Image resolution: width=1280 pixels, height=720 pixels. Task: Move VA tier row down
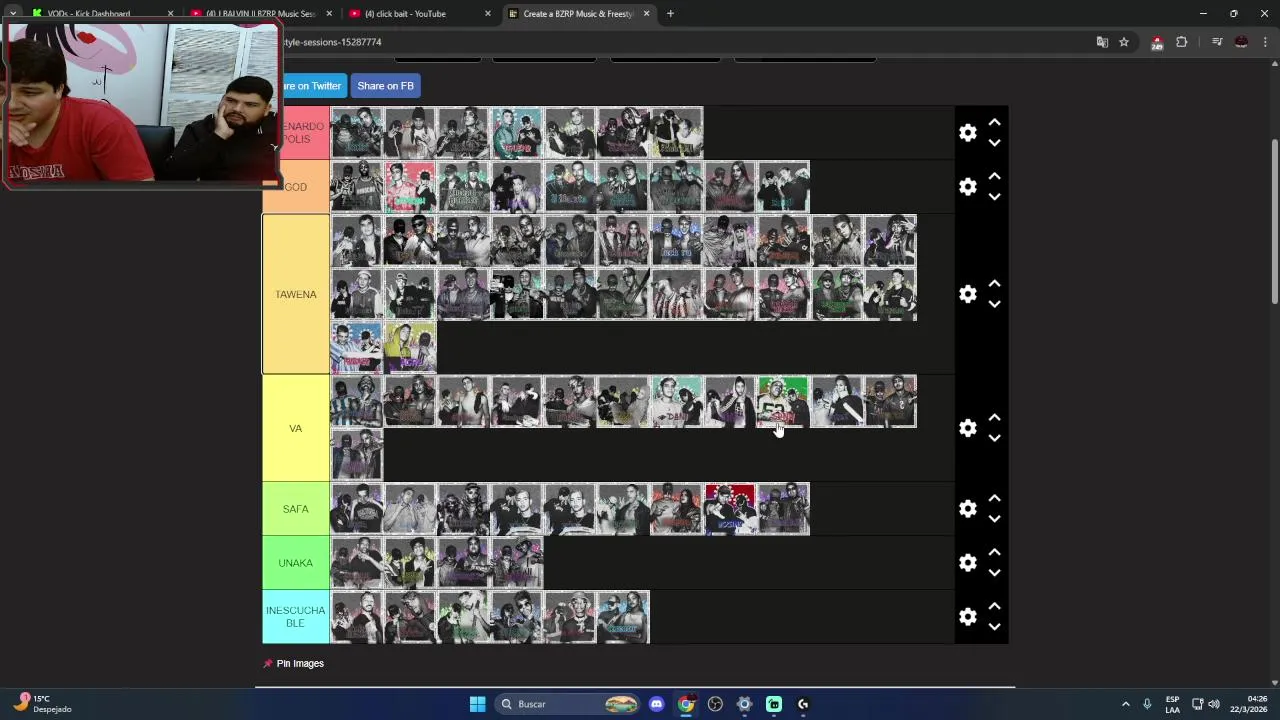994,438
